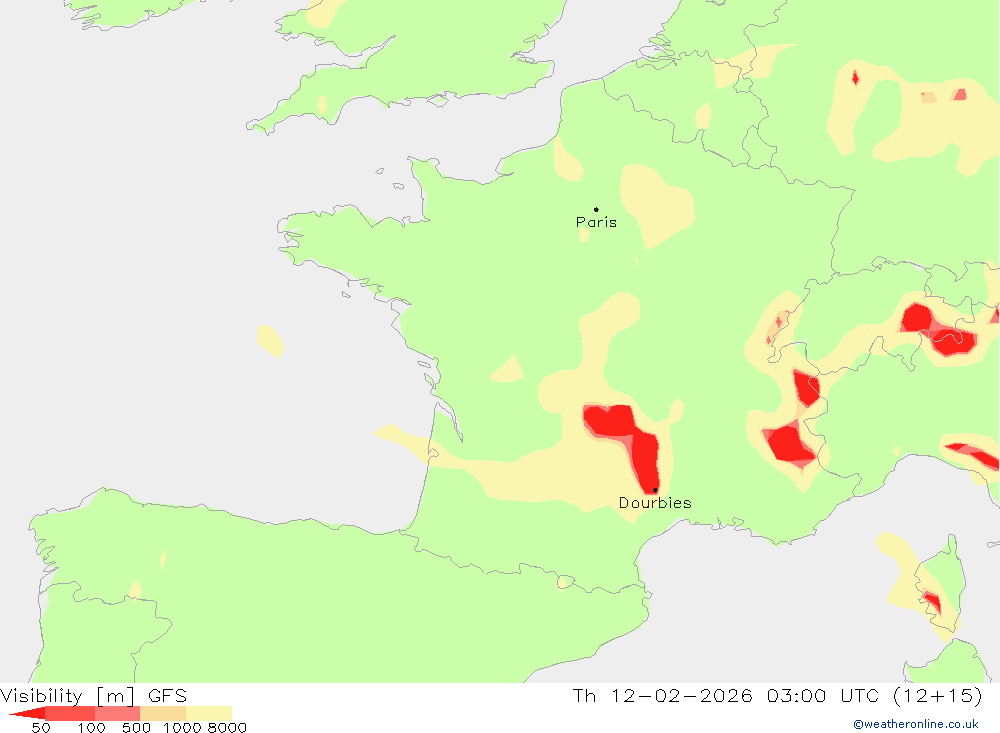The image size is (1000, 733).
Task: Click the legend value 100
Action: click(91, 727)
